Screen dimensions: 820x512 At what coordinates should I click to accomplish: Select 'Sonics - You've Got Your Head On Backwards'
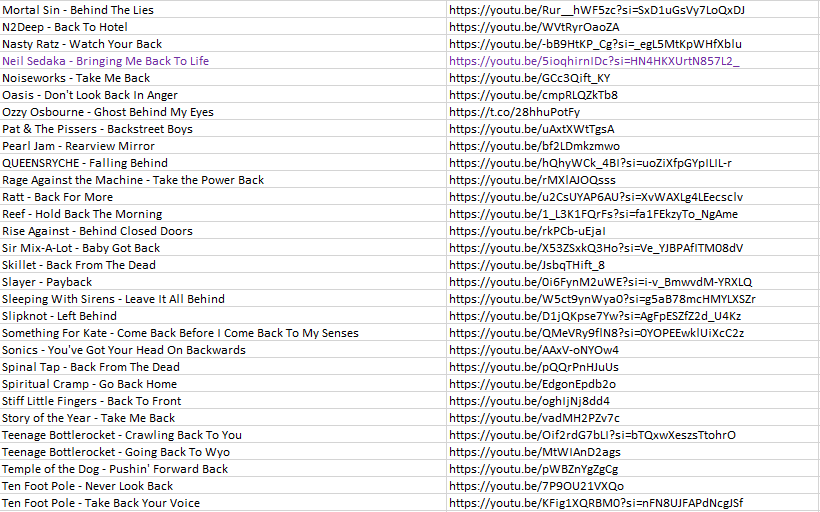tap(223, 349)
